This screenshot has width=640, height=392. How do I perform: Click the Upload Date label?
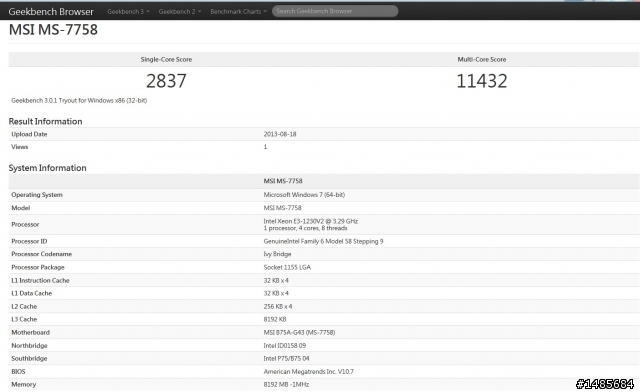coord(29,134)
